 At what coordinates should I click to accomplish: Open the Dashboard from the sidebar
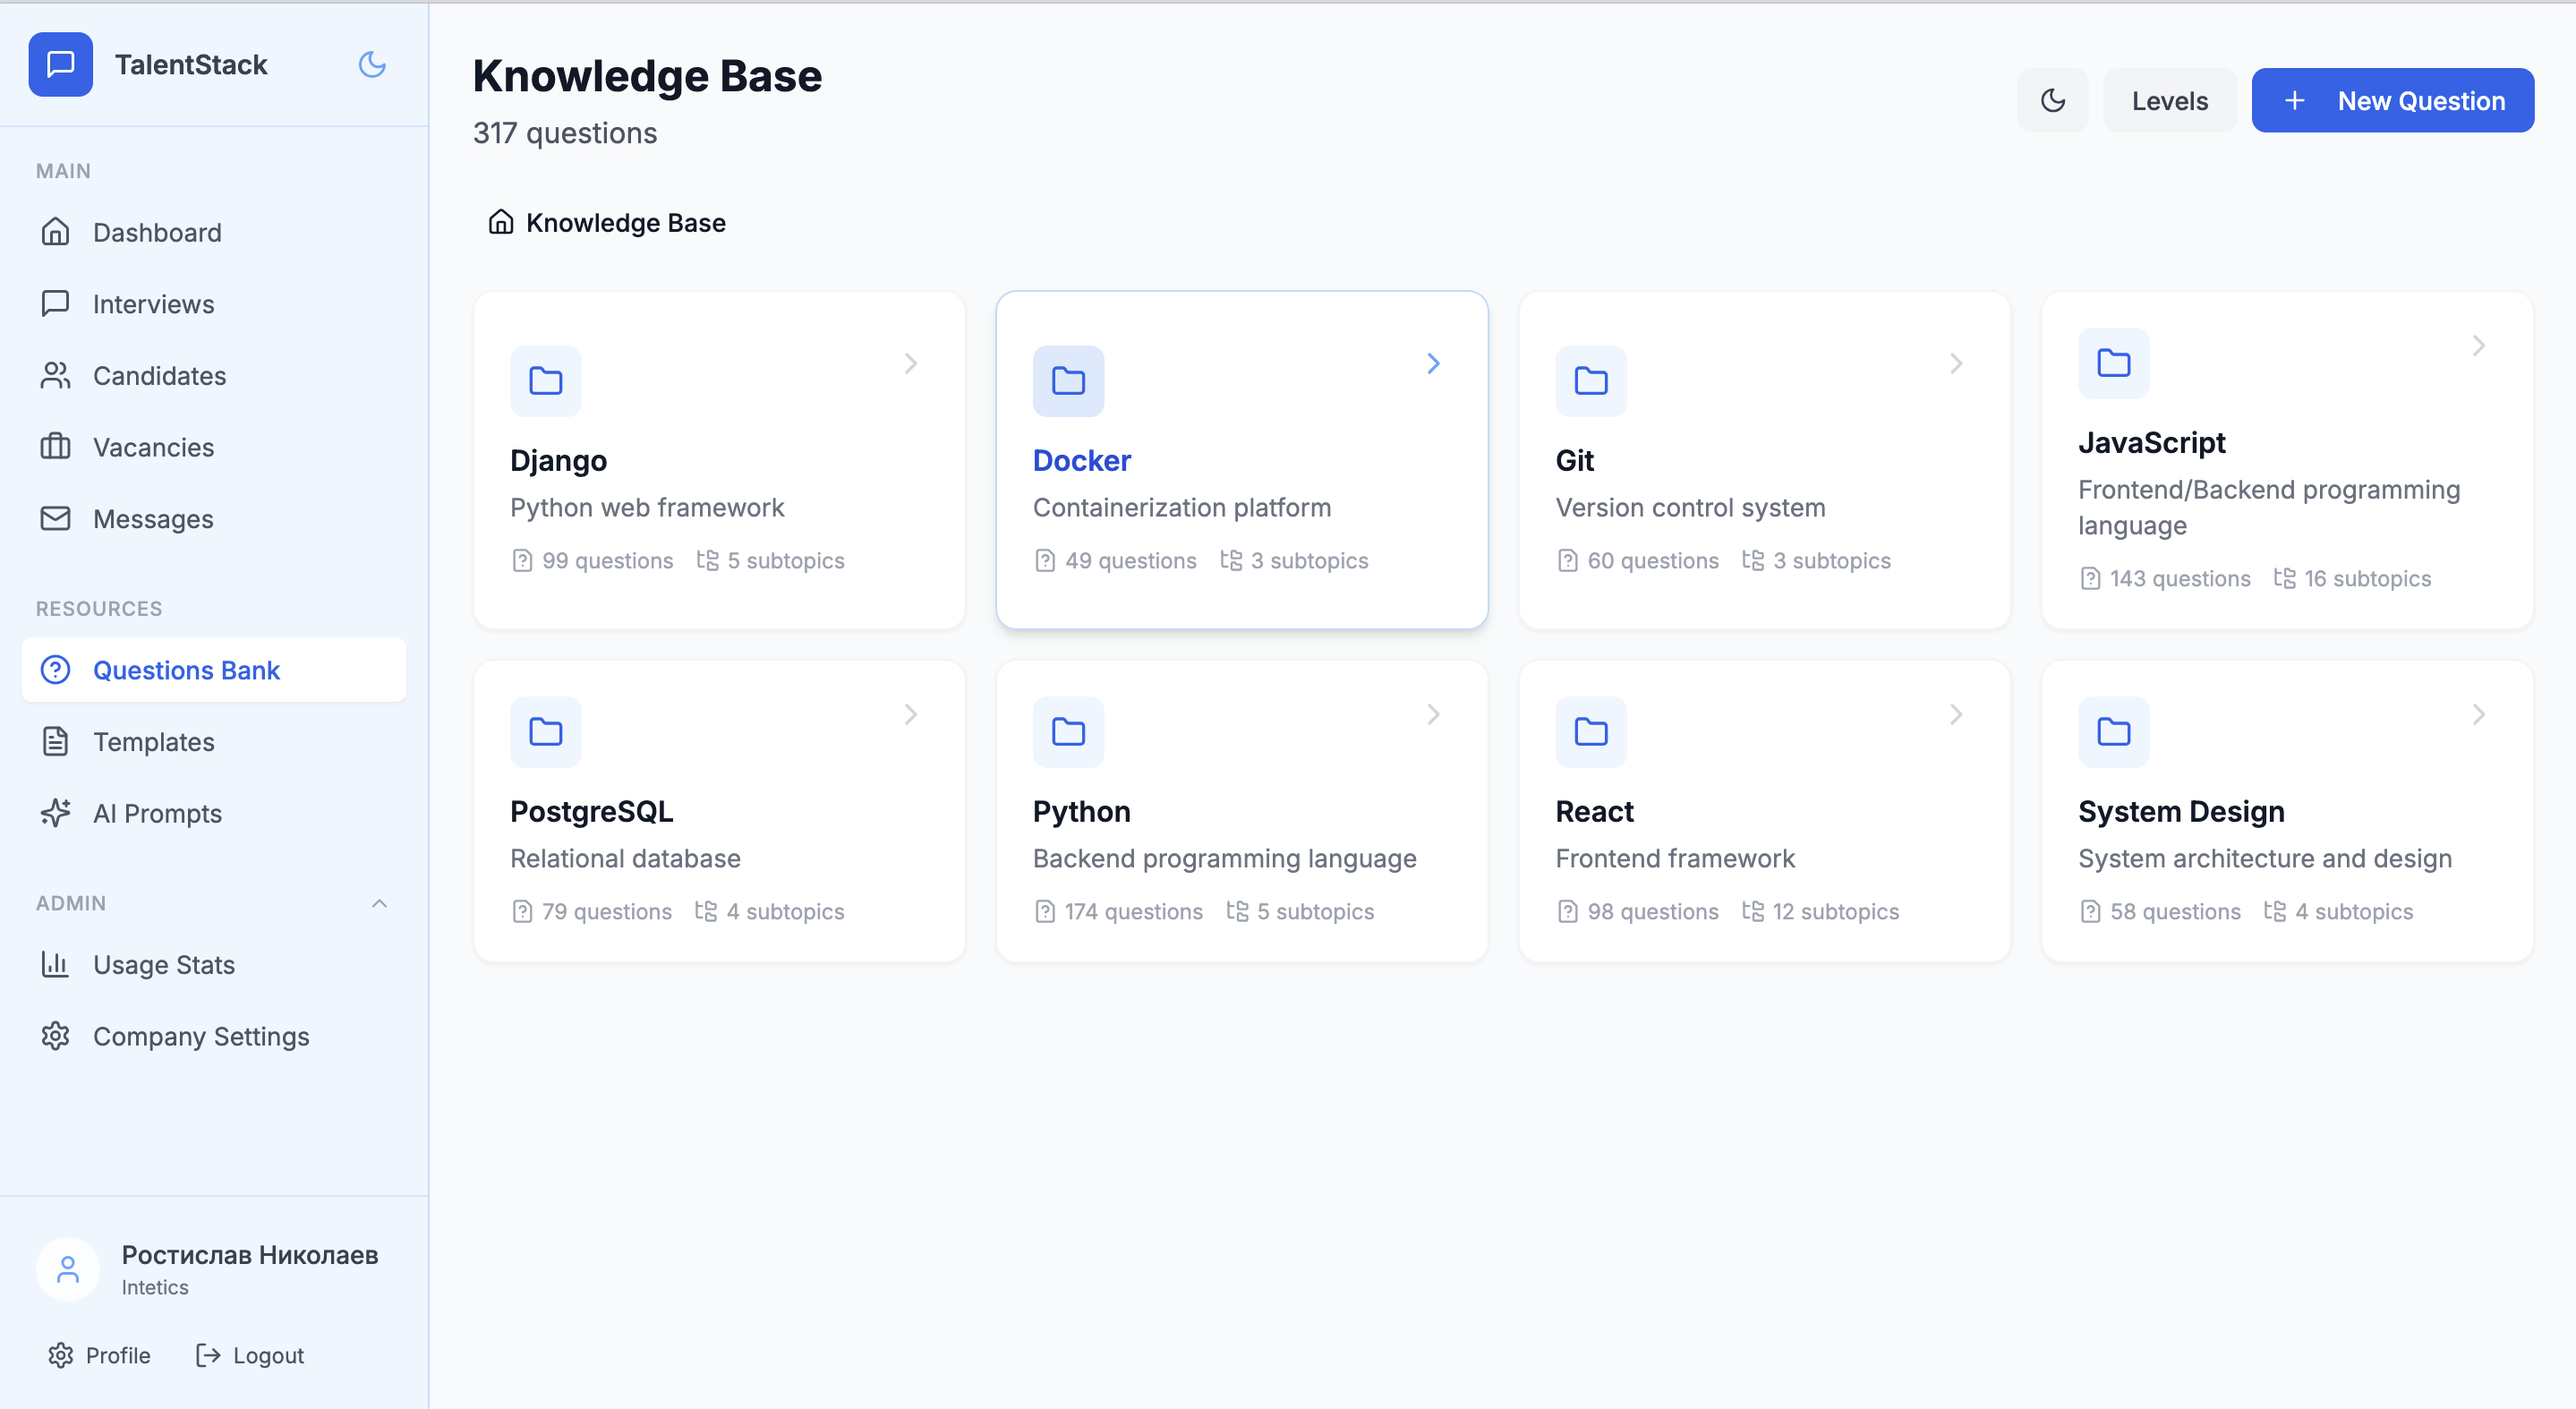pyautogui.click(x=57, y=232)
